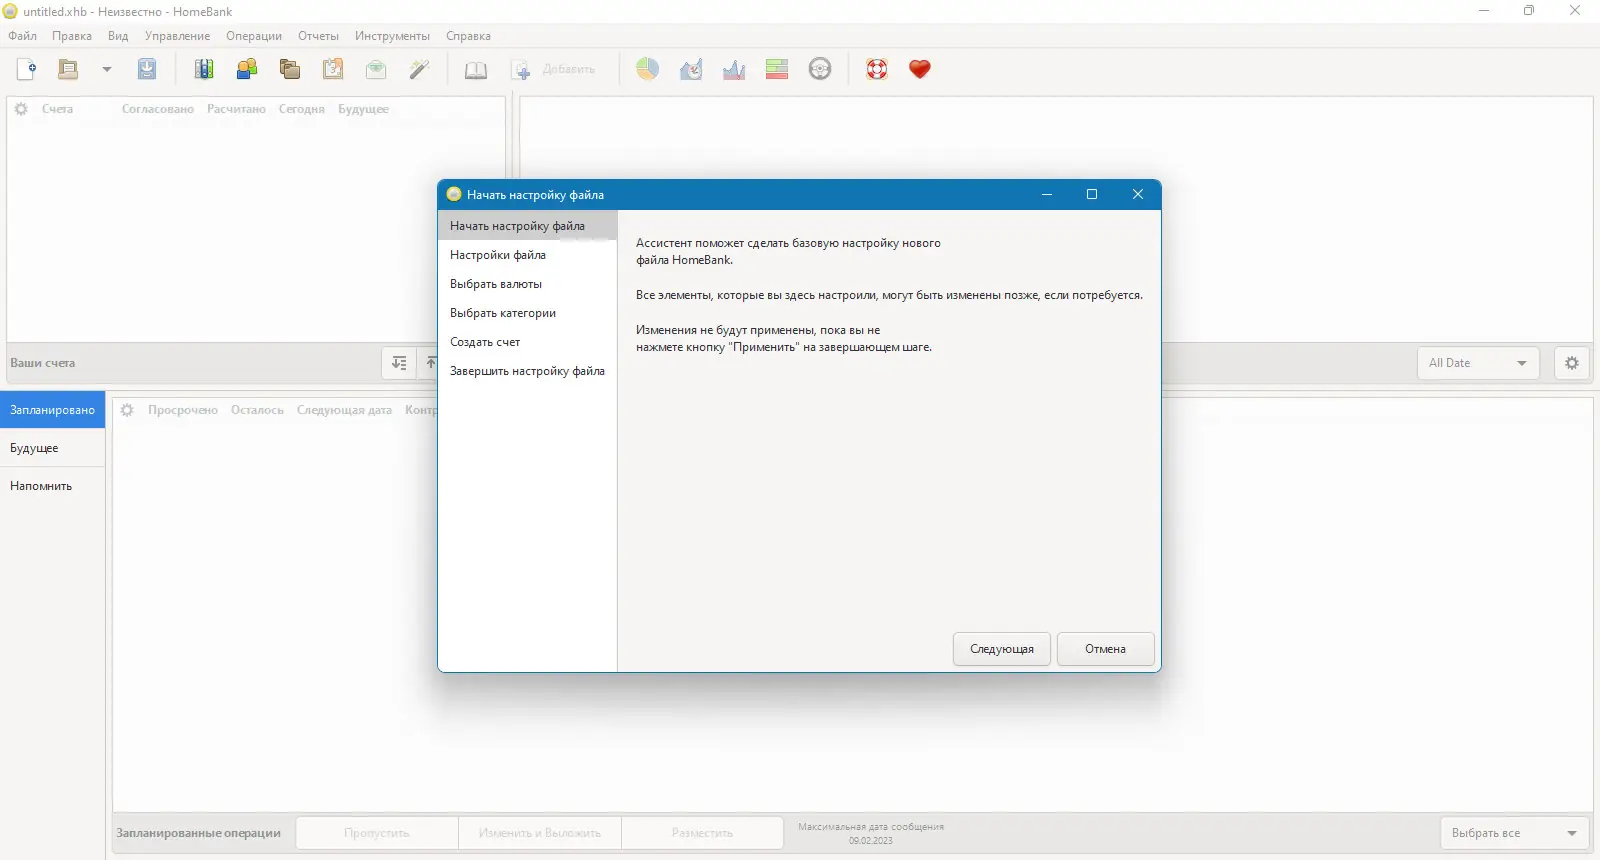
Task: Close the assistant dialog window
Action: click(1138, 194)
